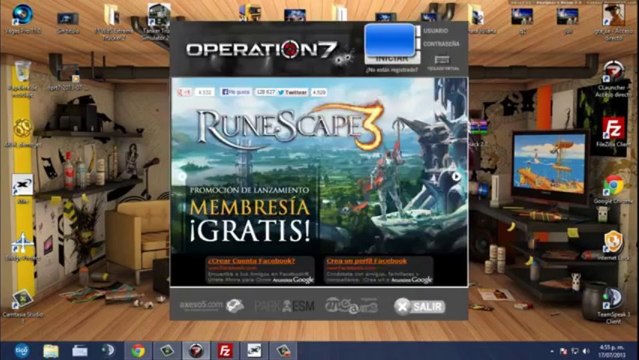Open the white X app taskbar icon
Viewport: 639px width, 360px height.
[254, 351]
